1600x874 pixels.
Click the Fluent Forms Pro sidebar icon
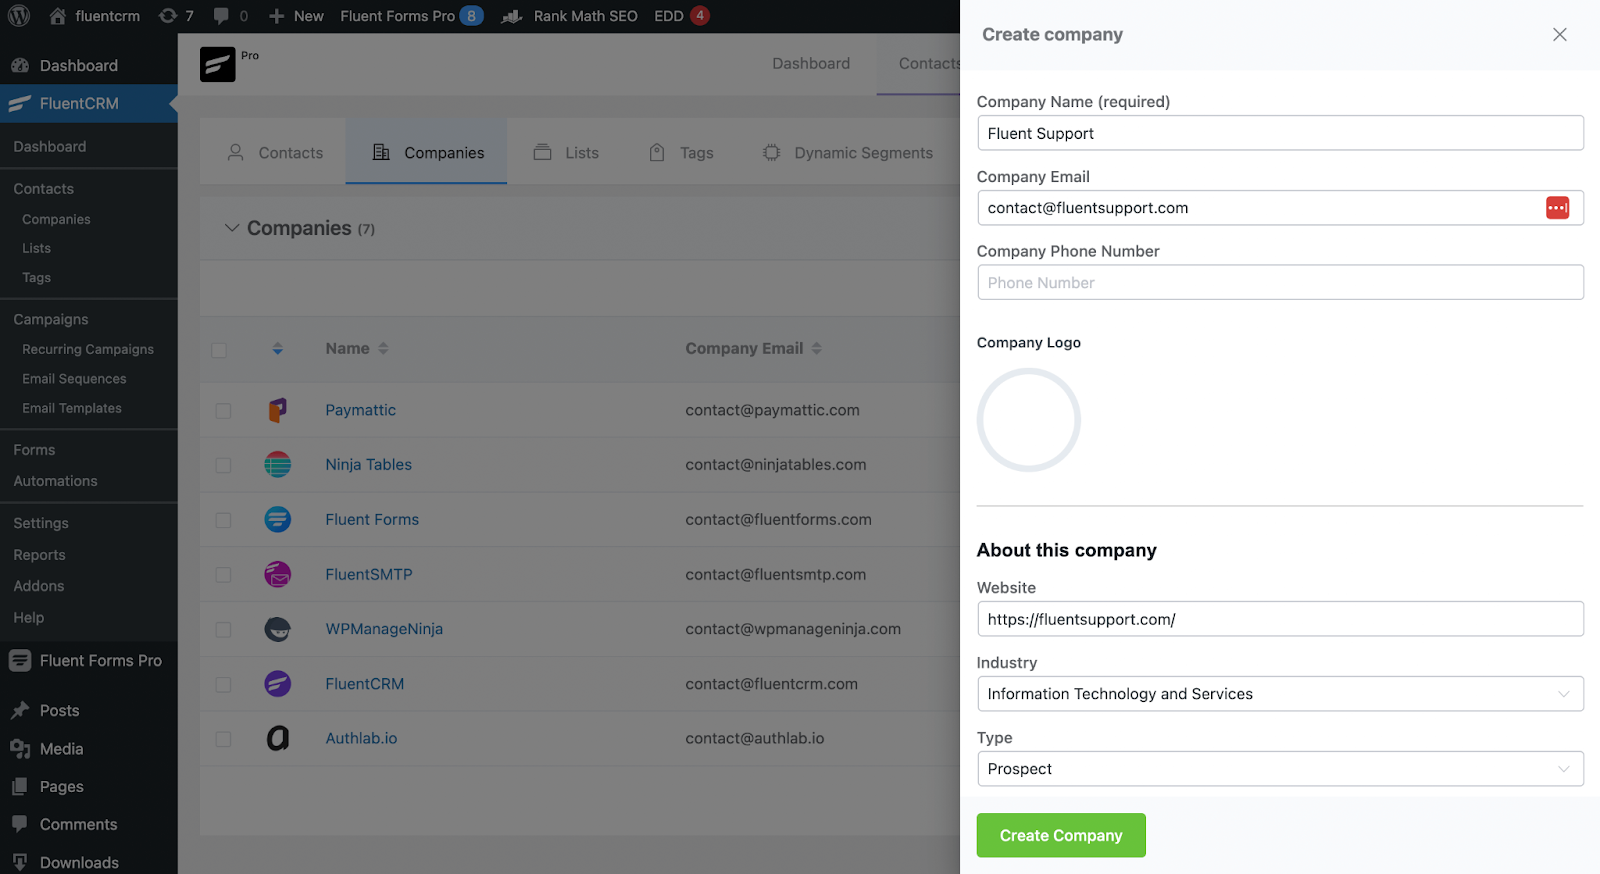pos(20,660)
